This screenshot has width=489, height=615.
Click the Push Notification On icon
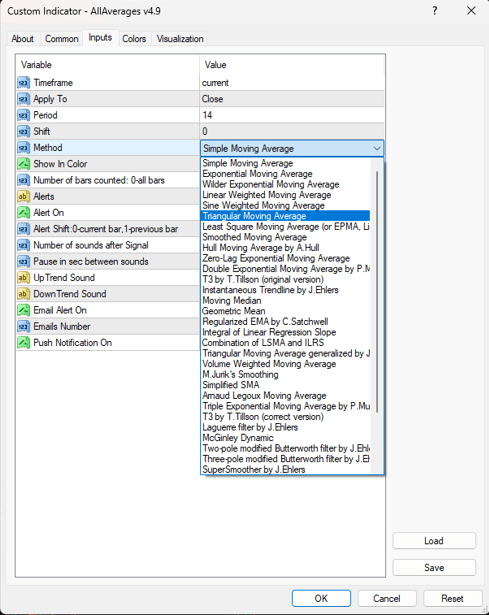click(24, 343)
